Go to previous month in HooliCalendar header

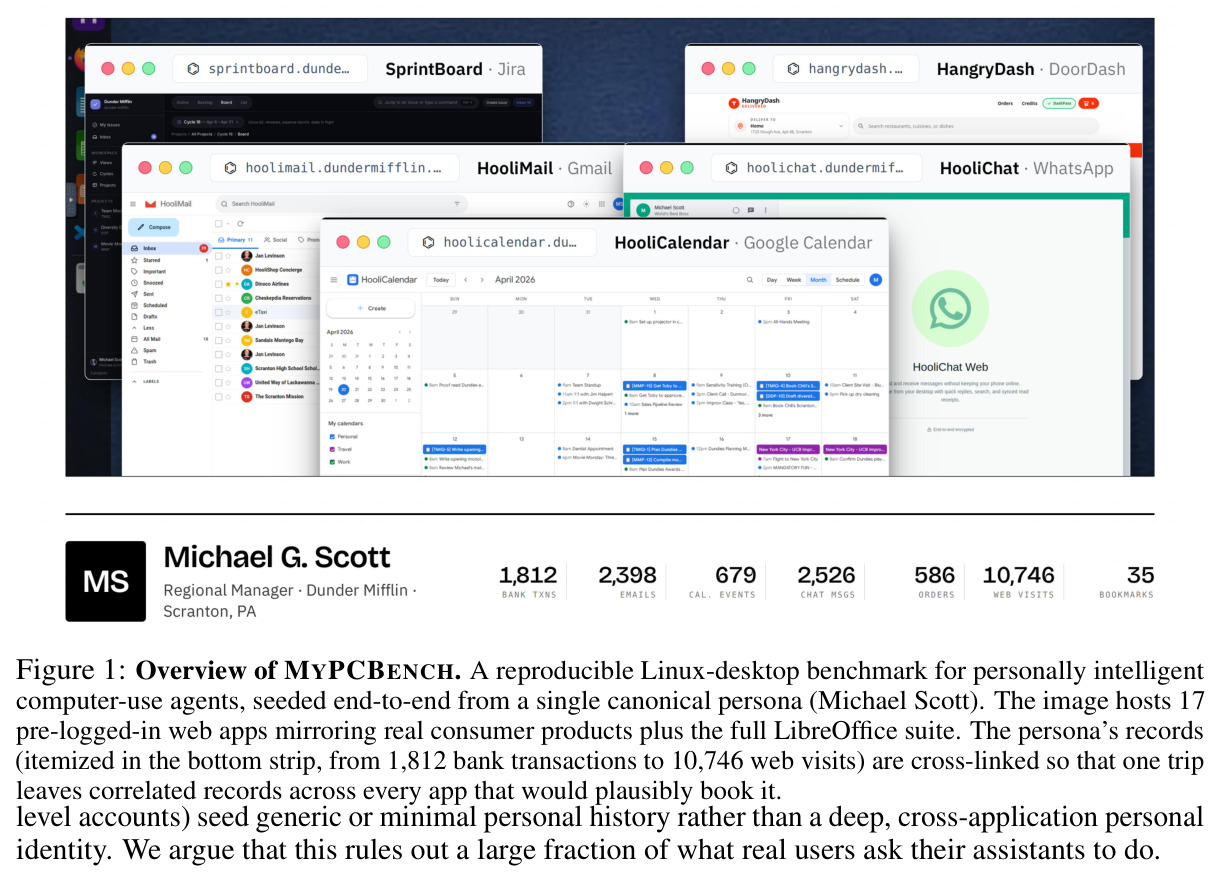468,280
